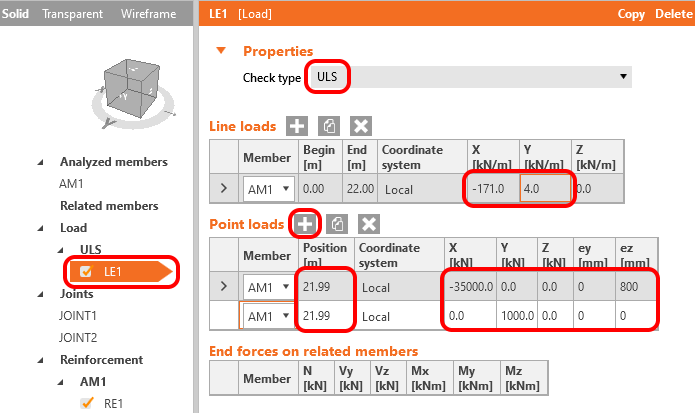695x413 pixels.
Task: Click Delete in the LE1 header
Action: coord(672,14)
